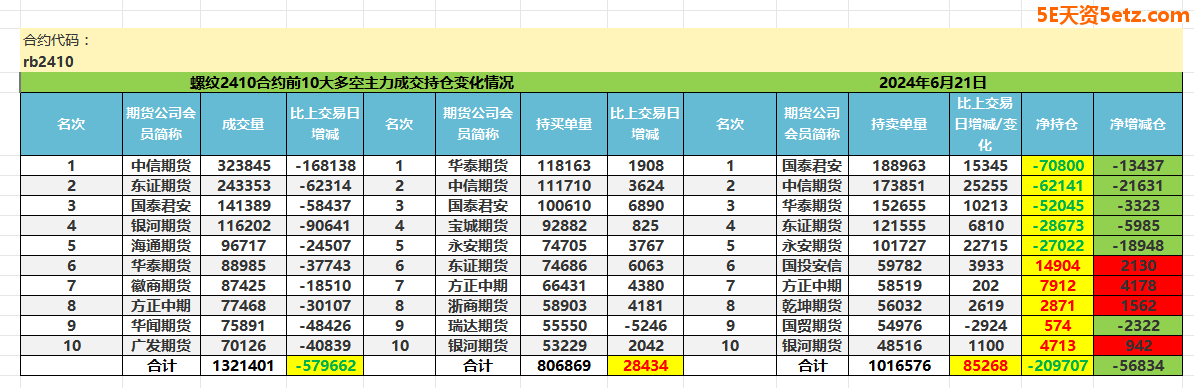Select the date cell 2024年6月21日
This screenshot has width=1194, height=388.
pyautogui.click(x=933, y=82)
